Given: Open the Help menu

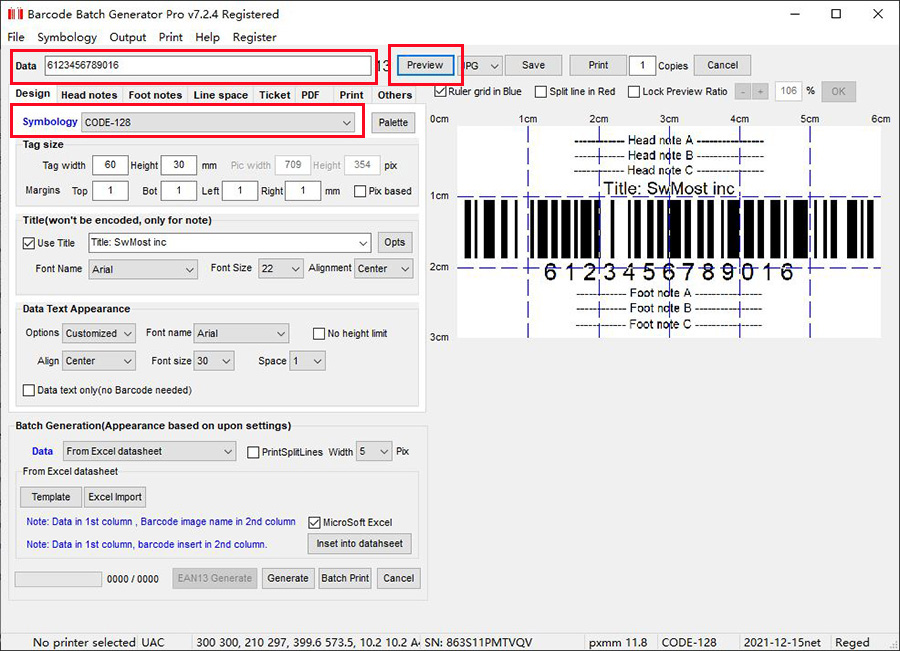Looking at the screenshot, I should pyautogui.click(x=207, y=37).
